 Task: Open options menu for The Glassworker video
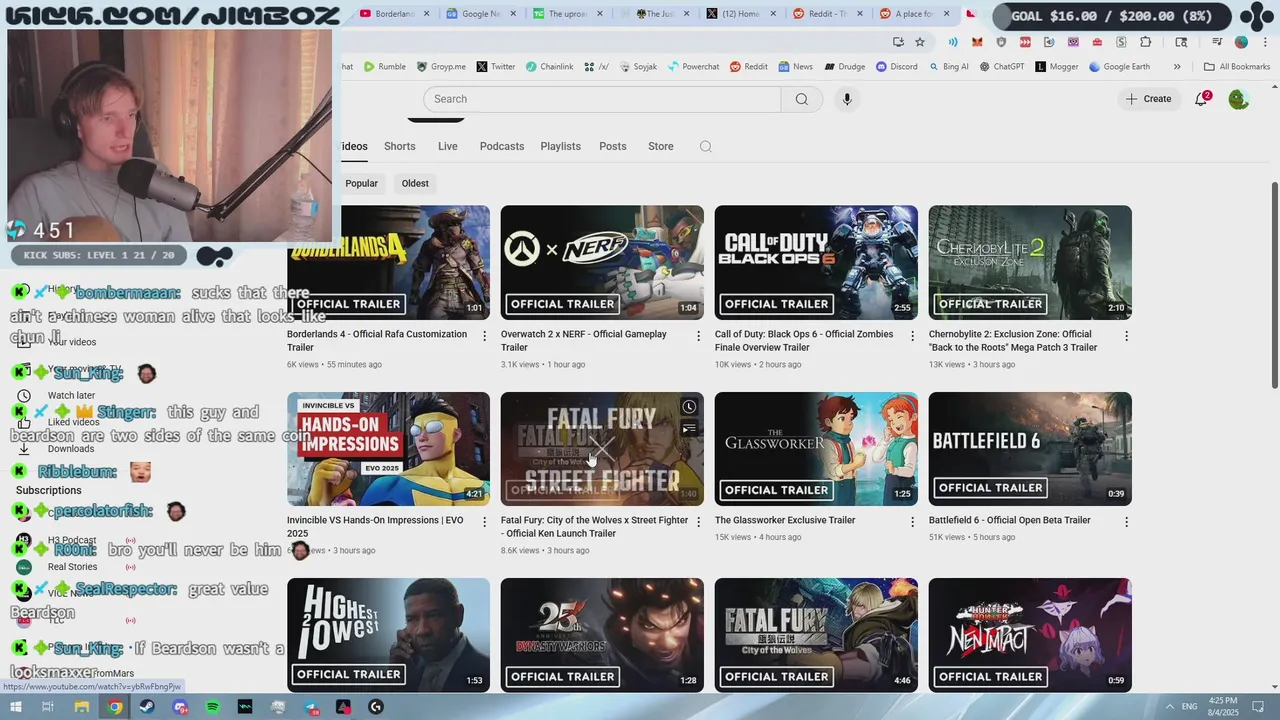912,522
